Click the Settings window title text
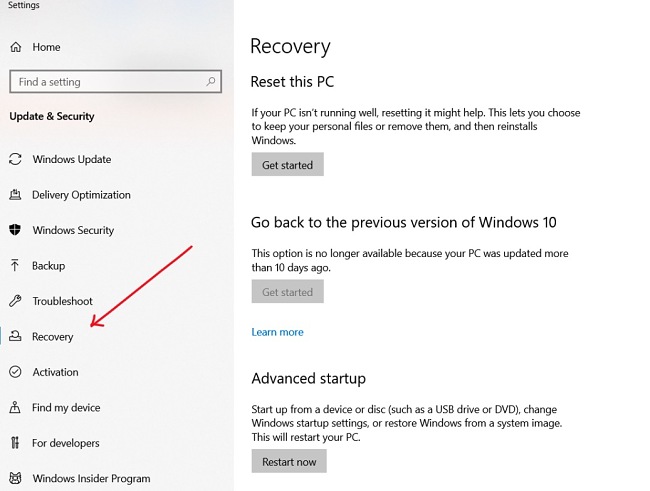 point(24,5)
